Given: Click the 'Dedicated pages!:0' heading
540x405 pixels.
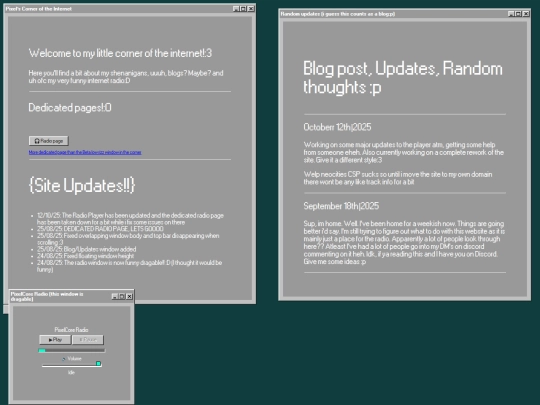Looking at the screenshot, I should [70, 107].
